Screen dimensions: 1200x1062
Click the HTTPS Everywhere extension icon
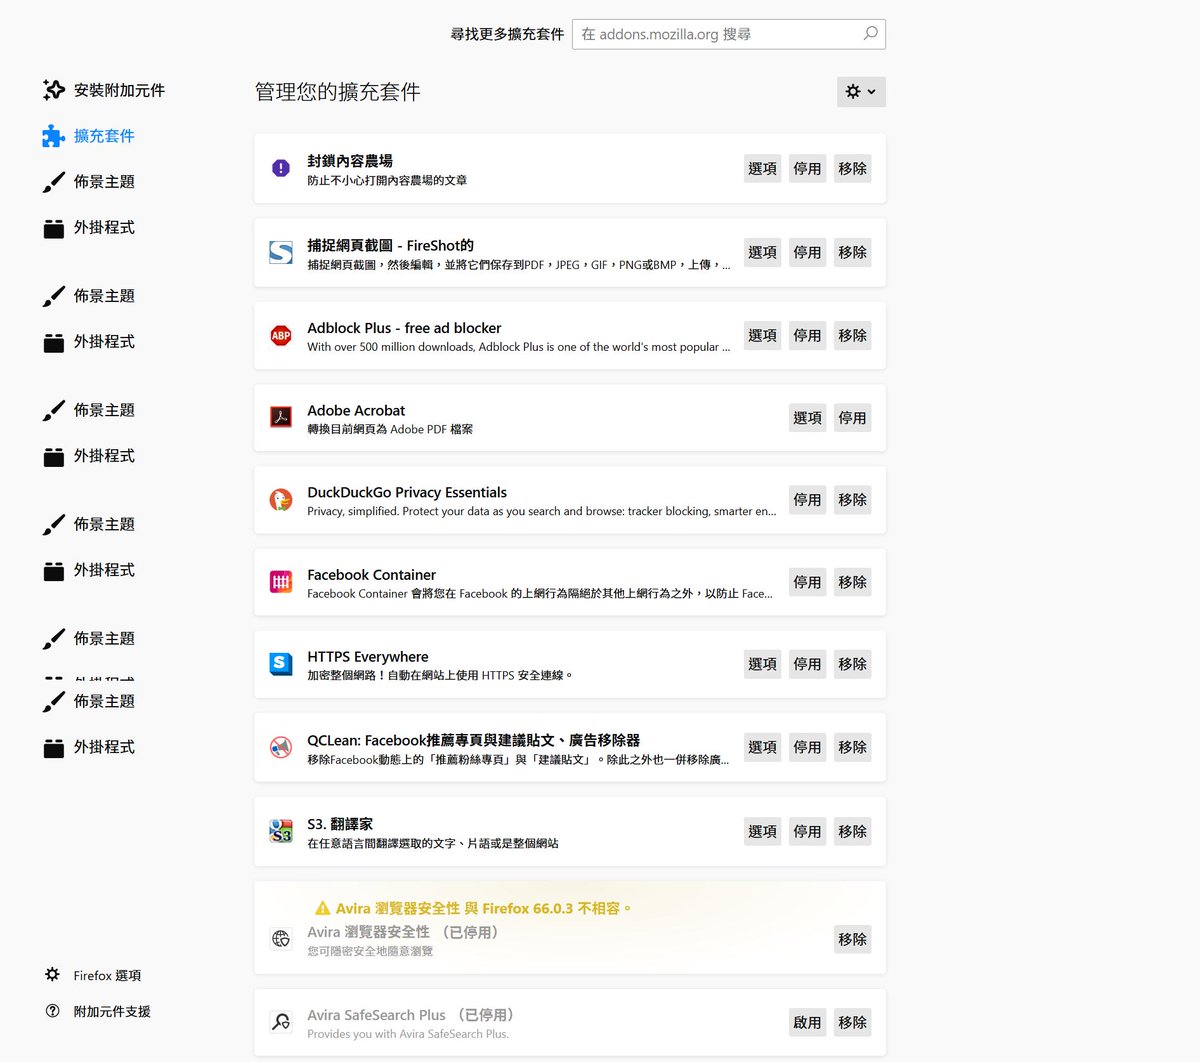point(280,663)
